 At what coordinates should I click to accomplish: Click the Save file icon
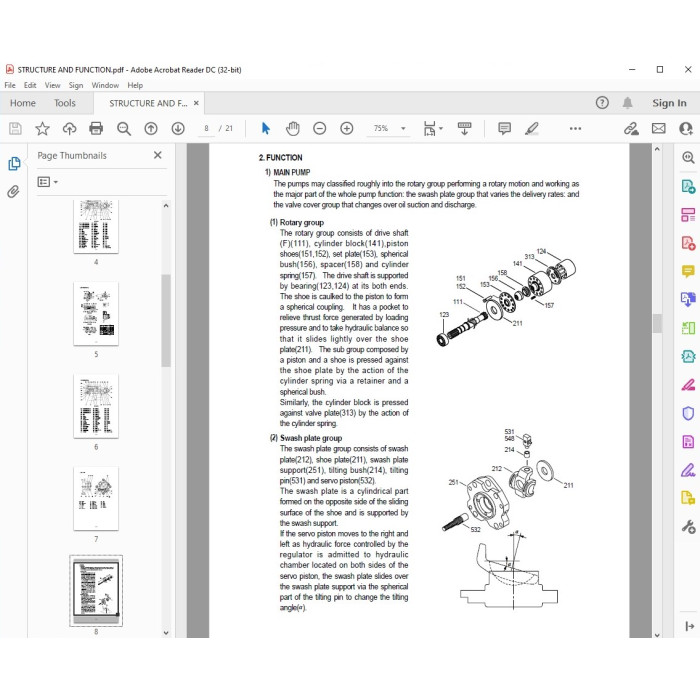[x=15, y=129]
